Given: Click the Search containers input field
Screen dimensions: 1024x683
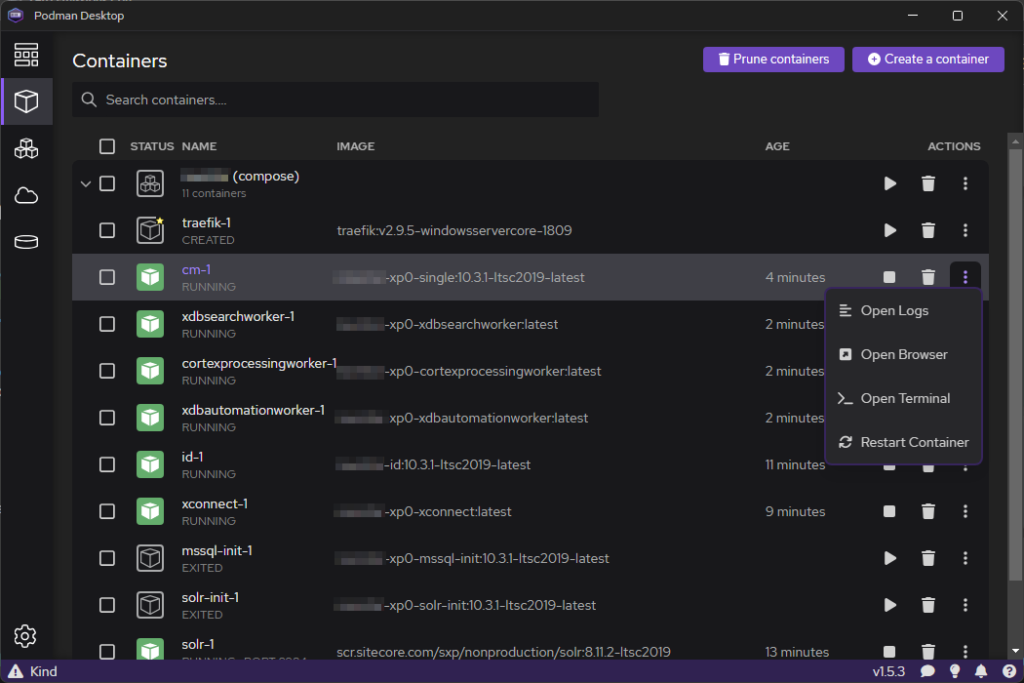Looking at the screenshot, I should coord(335,100).
